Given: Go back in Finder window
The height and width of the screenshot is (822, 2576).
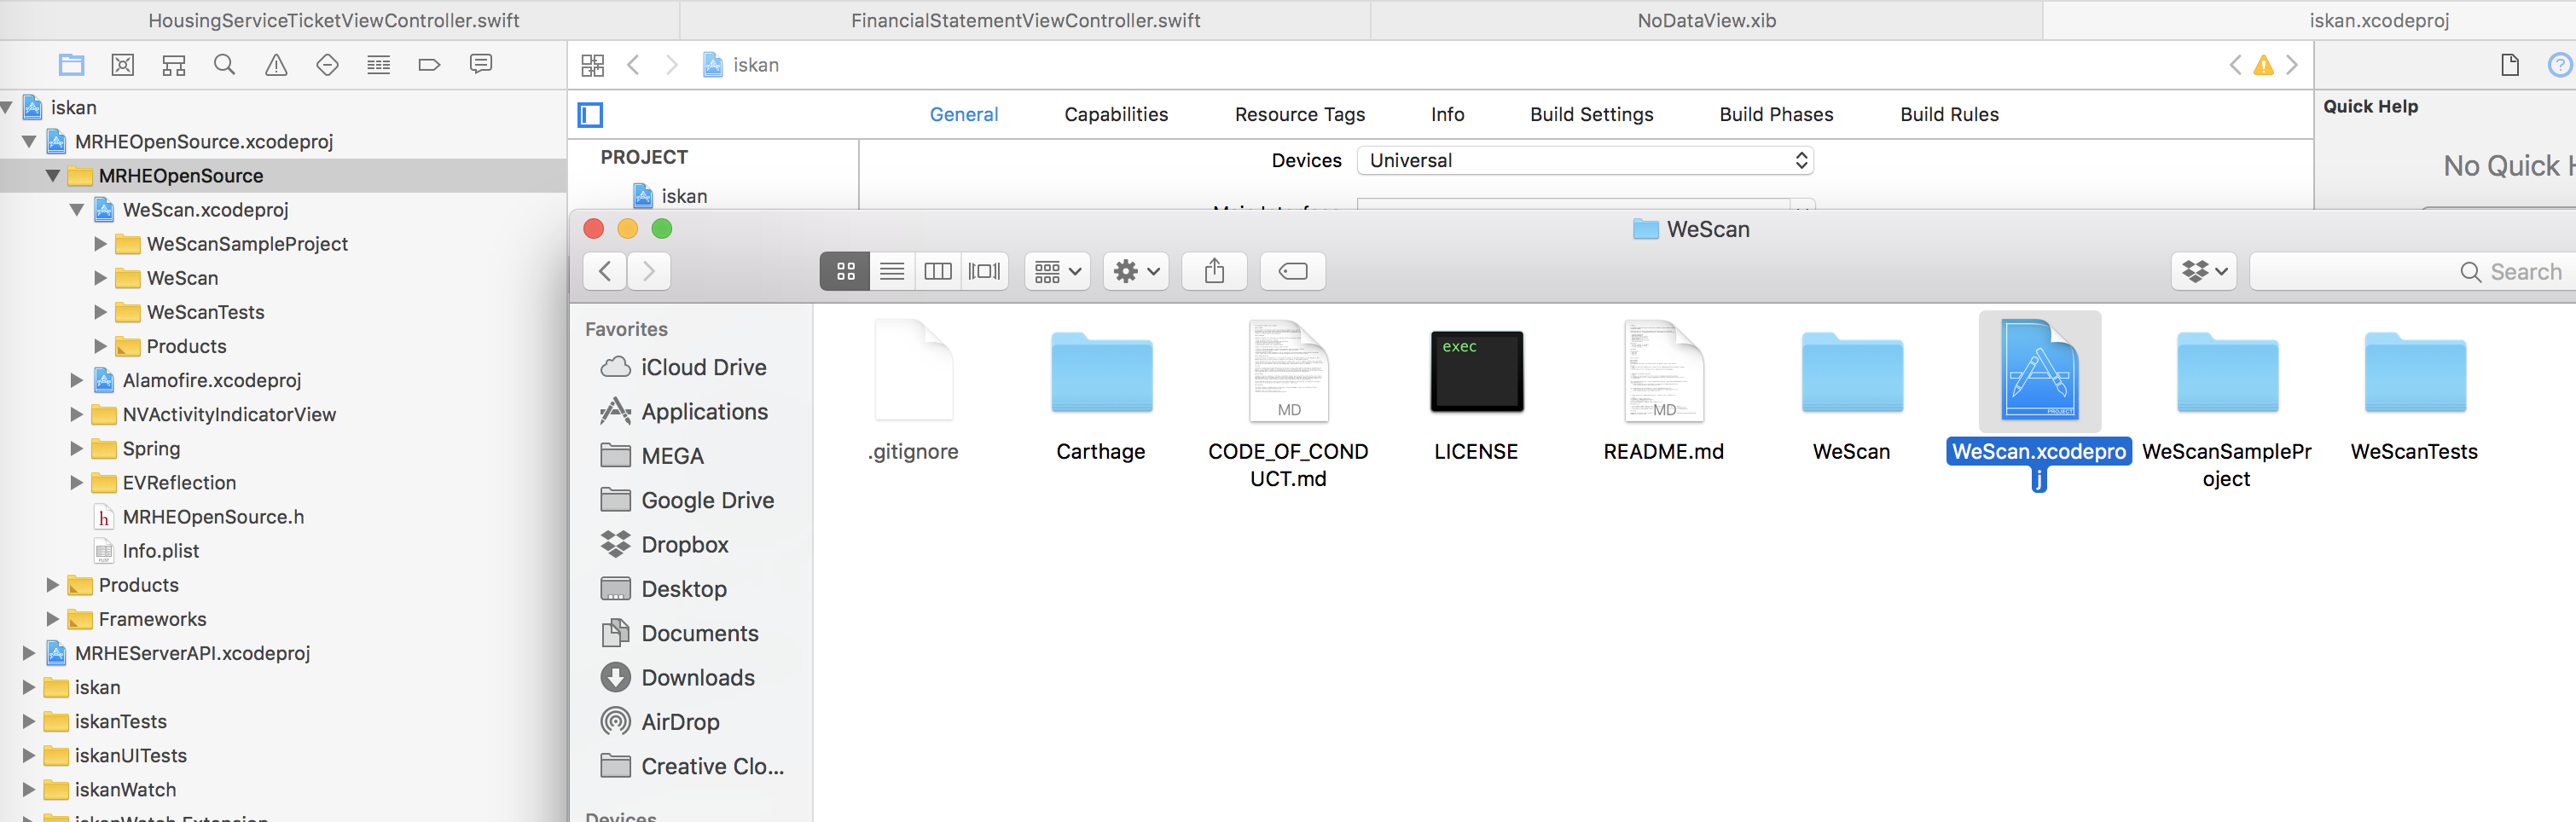Looking at the screenshot, I should 605,271.
